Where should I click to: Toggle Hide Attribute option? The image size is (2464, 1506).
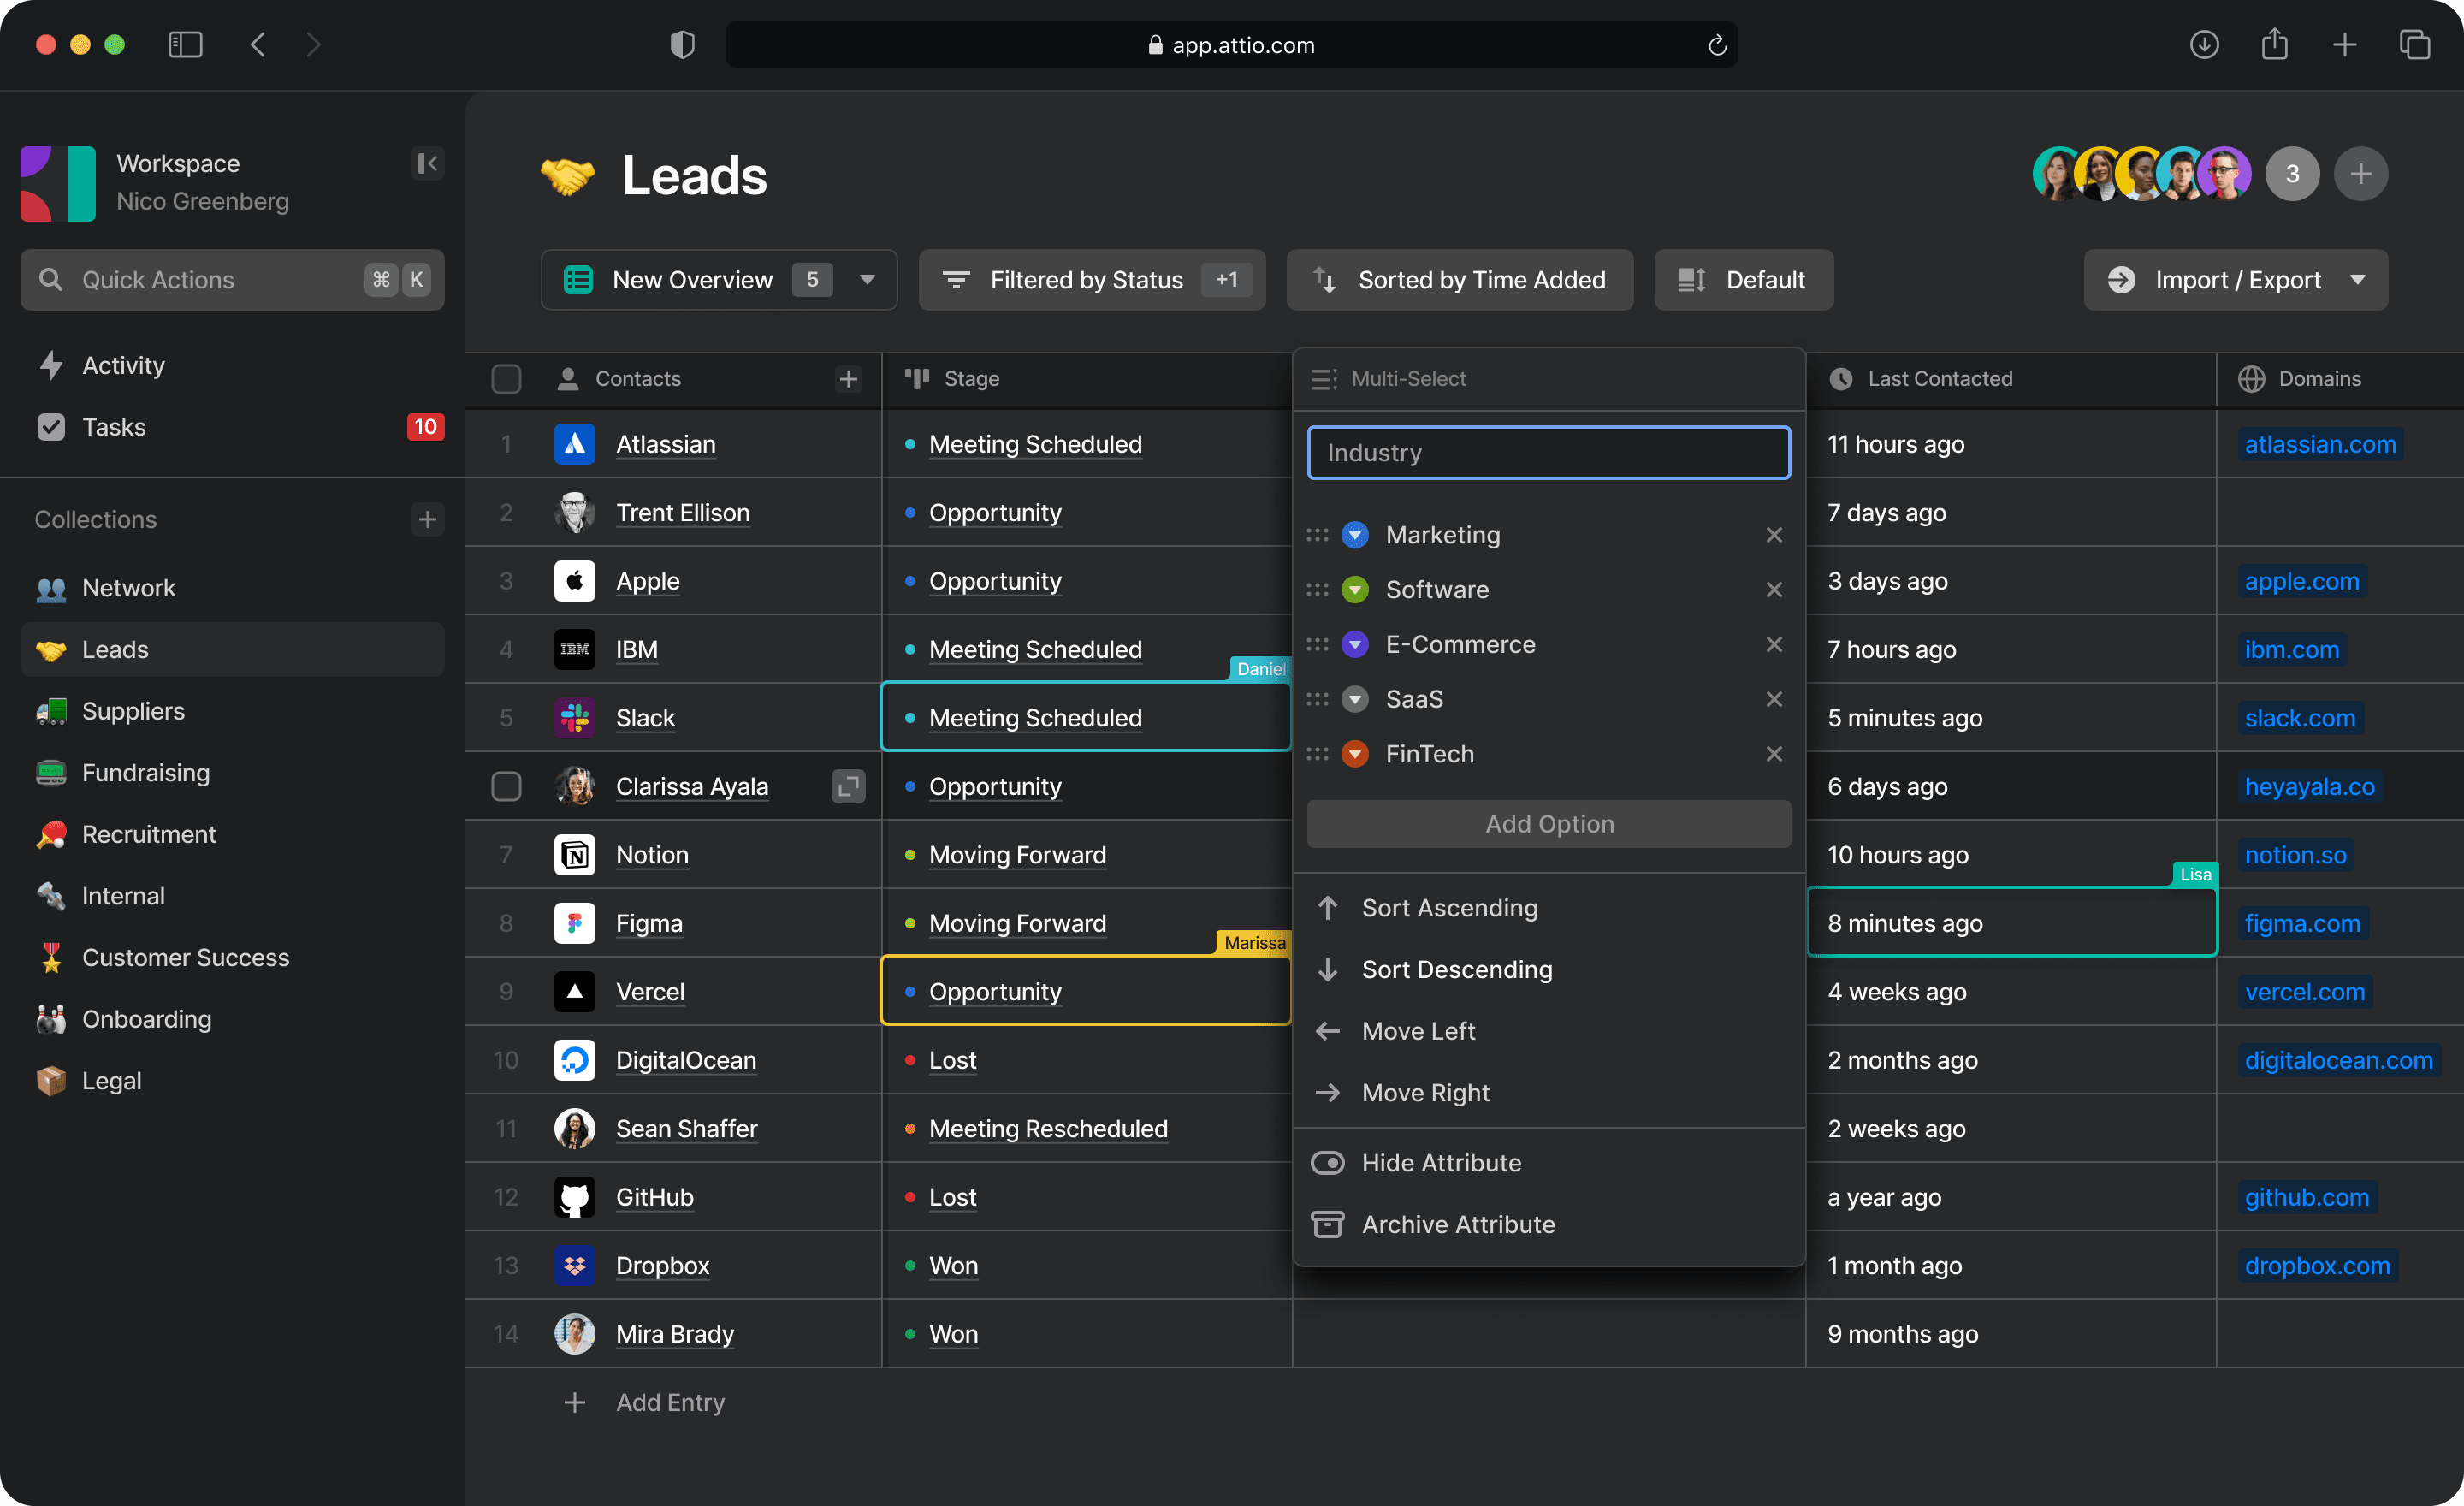tap(1440, 1162)
